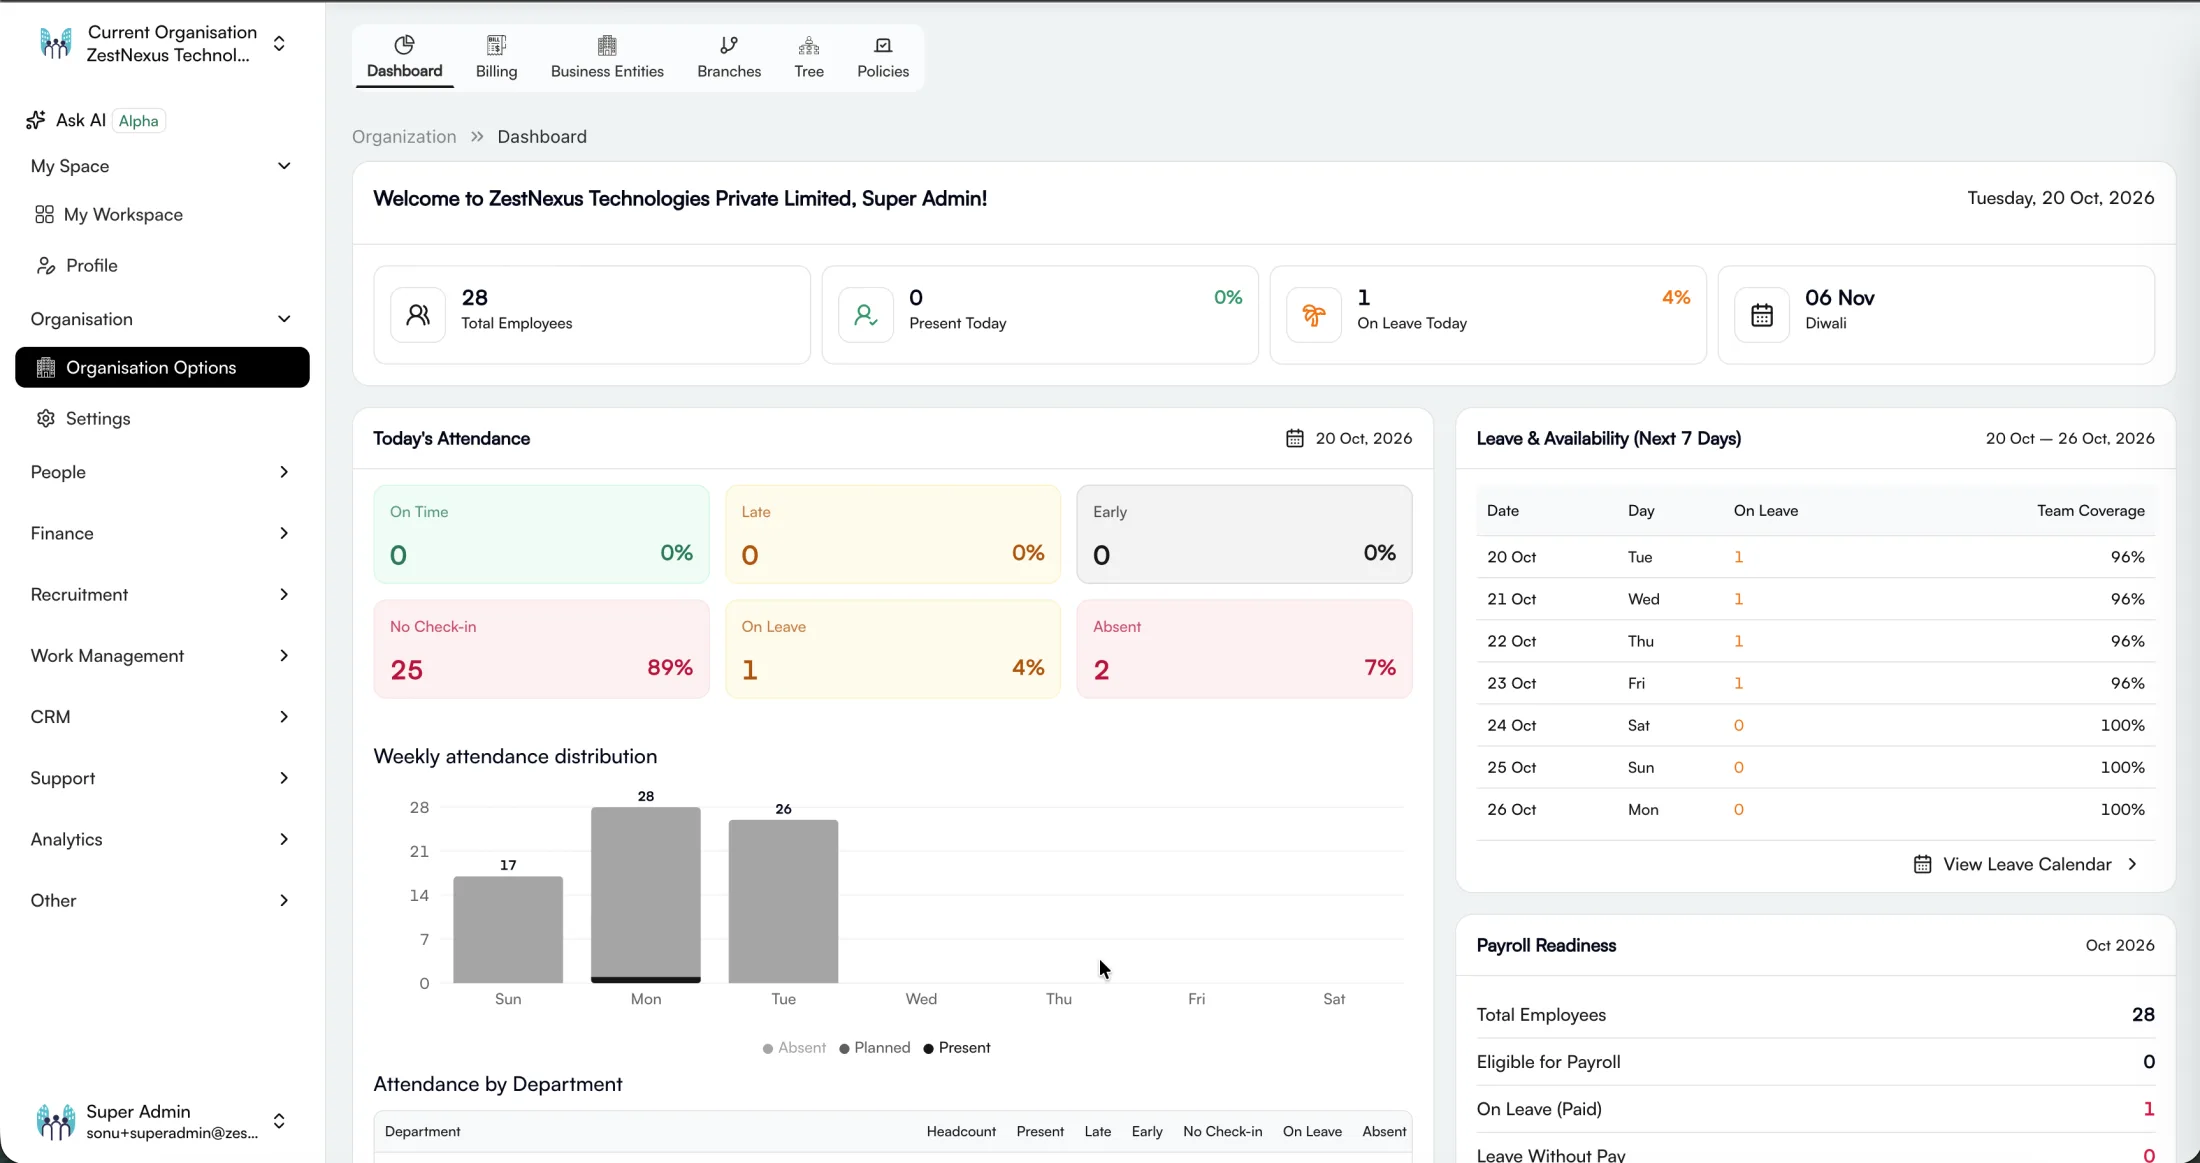Screen dimensions: 2200x1163
Task: Switch to the Policies tab
Action: (x=883, y=57)
